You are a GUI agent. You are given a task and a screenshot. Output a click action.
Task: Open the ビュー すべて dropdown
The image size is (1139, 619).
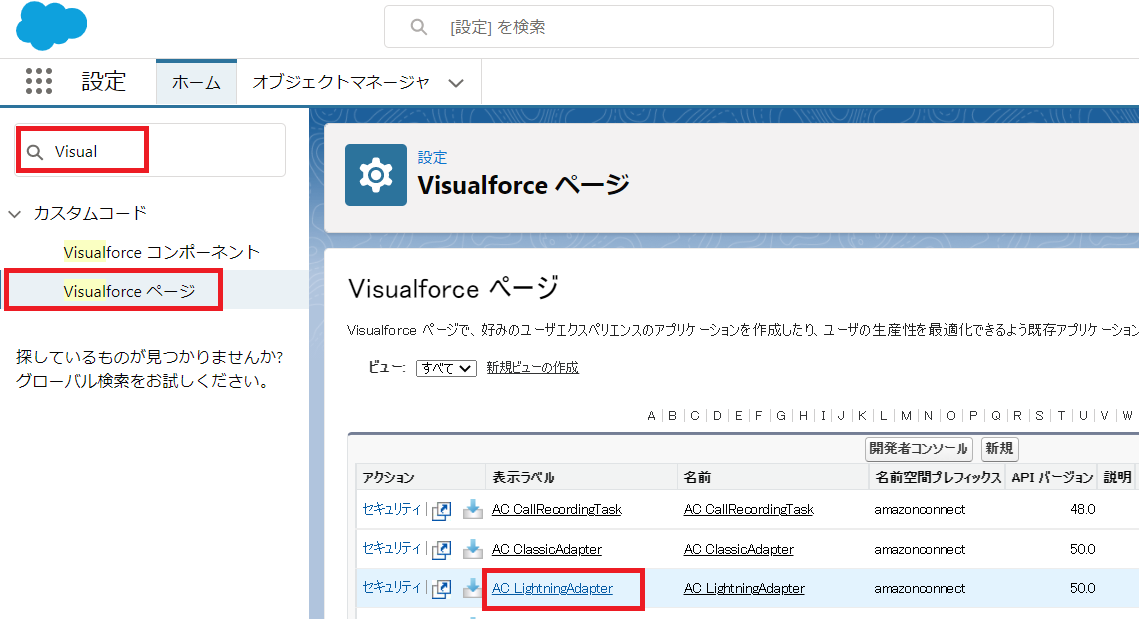click(446, 368)
